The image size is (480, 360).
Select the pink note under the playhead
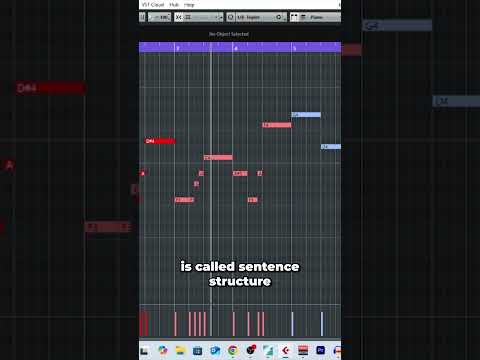coord(218,157)
